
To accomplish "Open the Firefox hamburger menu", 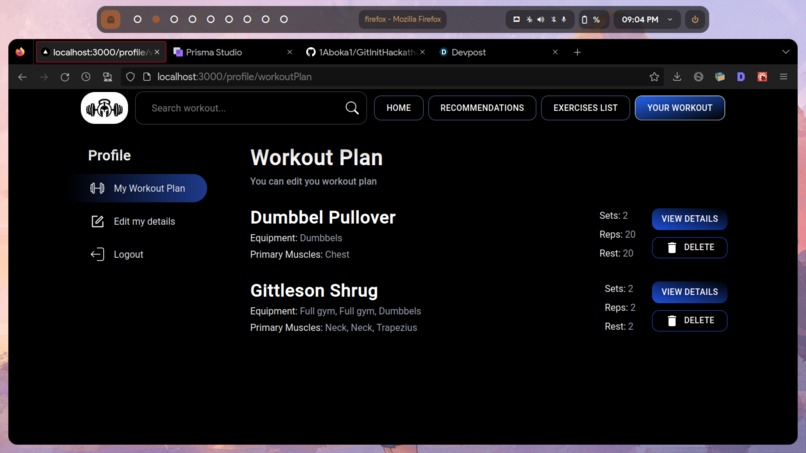I will 783,77.
